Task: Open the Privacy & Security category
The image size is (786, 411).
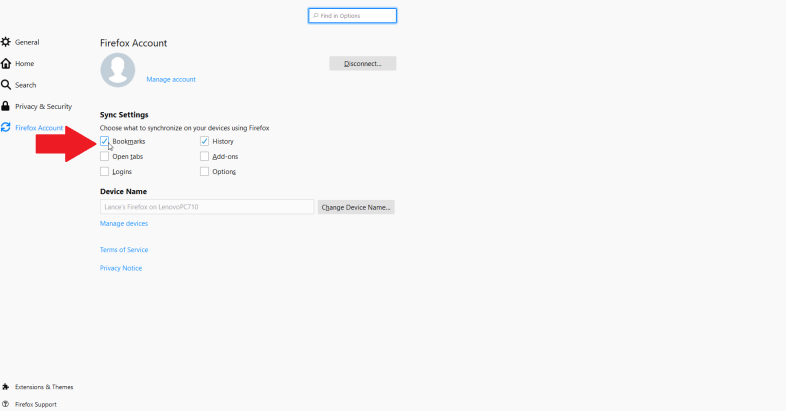Action: [44, 106]
